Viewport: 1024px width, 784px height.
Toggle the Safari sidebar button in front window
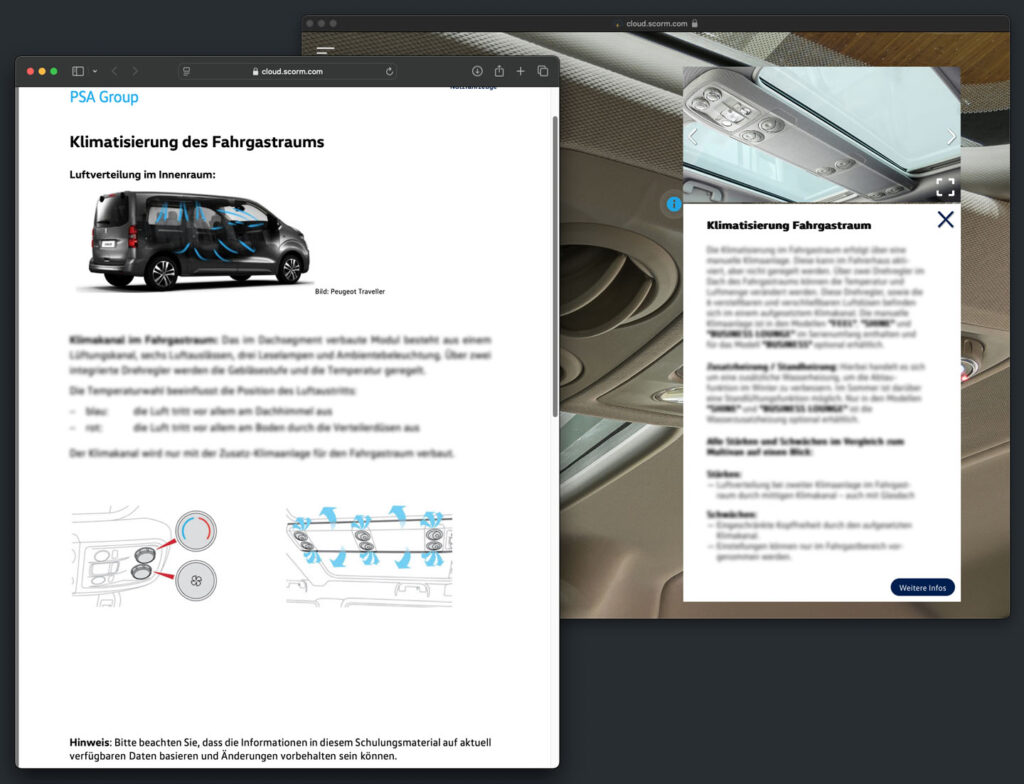pos(78,71)
